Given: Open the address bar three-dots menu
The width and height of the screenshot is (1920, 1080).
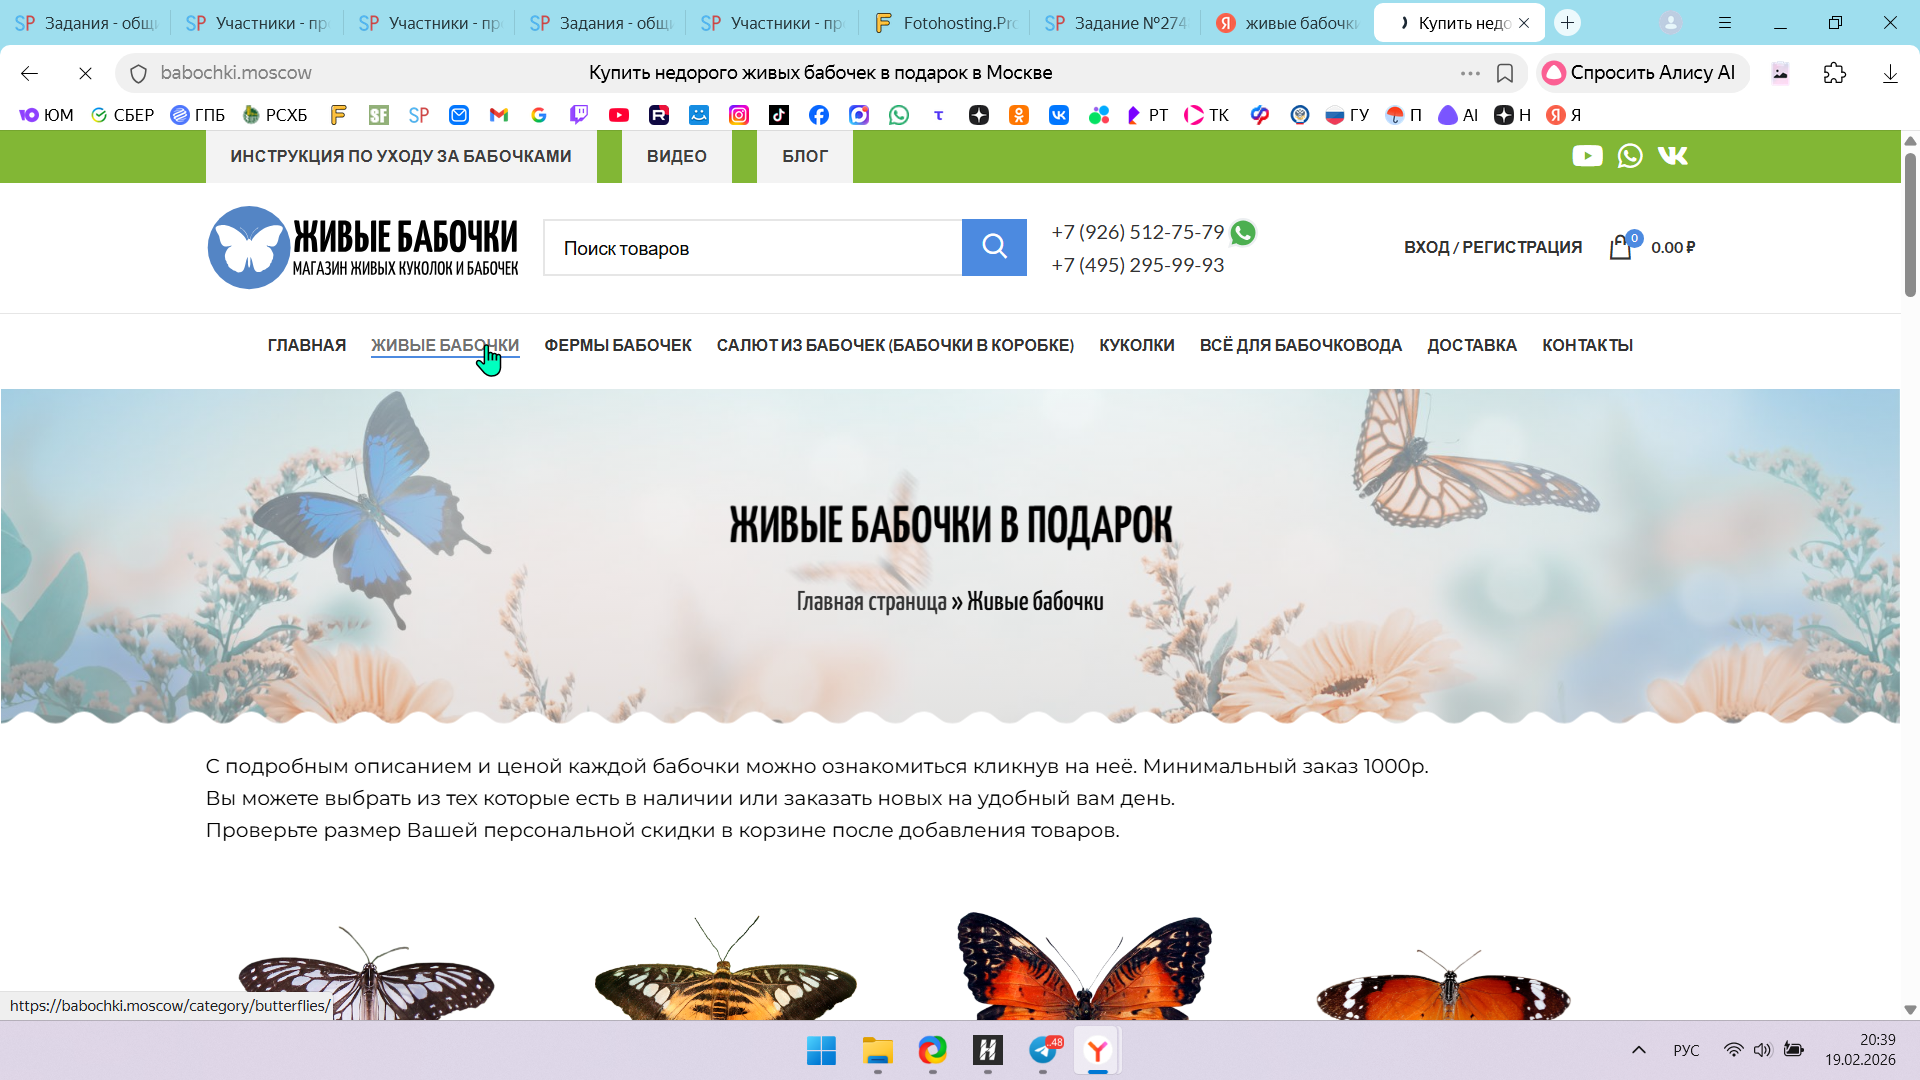Looking at the screenshot, I should tap(1469, 73).
